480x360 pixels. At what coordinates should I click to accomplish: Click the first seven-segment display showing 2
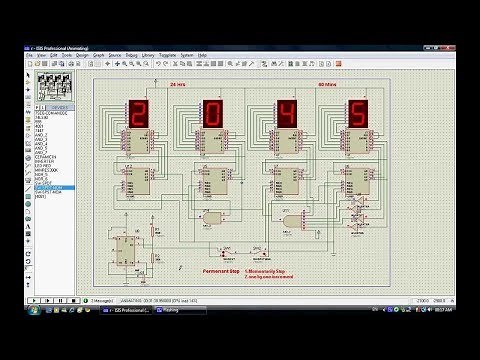(x=138, y=114)
